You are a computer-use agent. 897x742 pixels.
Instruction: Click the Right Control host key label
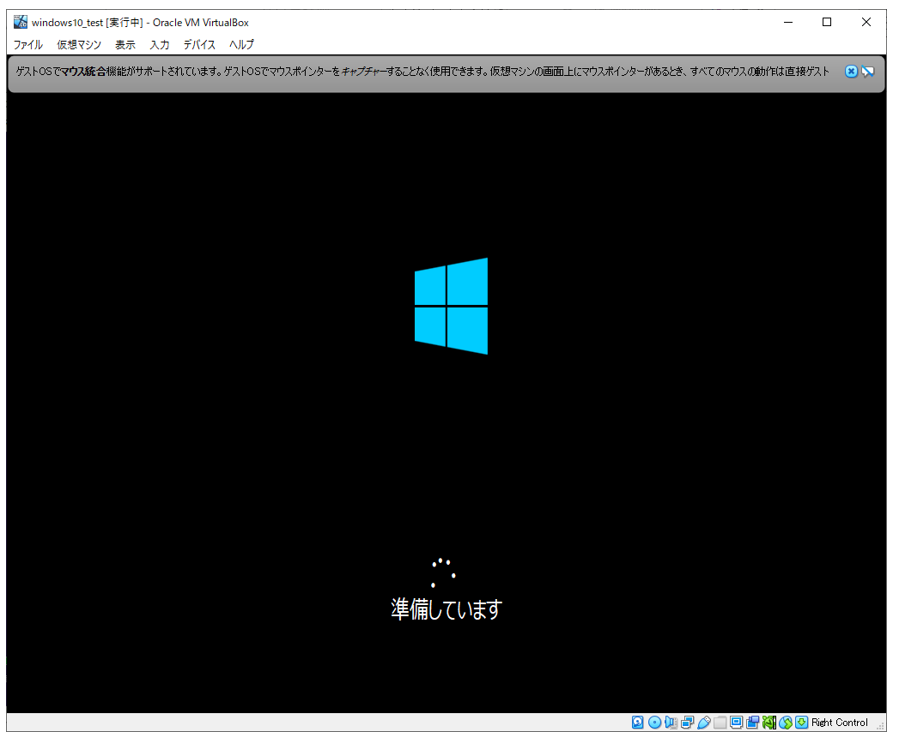(x=839, y=723)
